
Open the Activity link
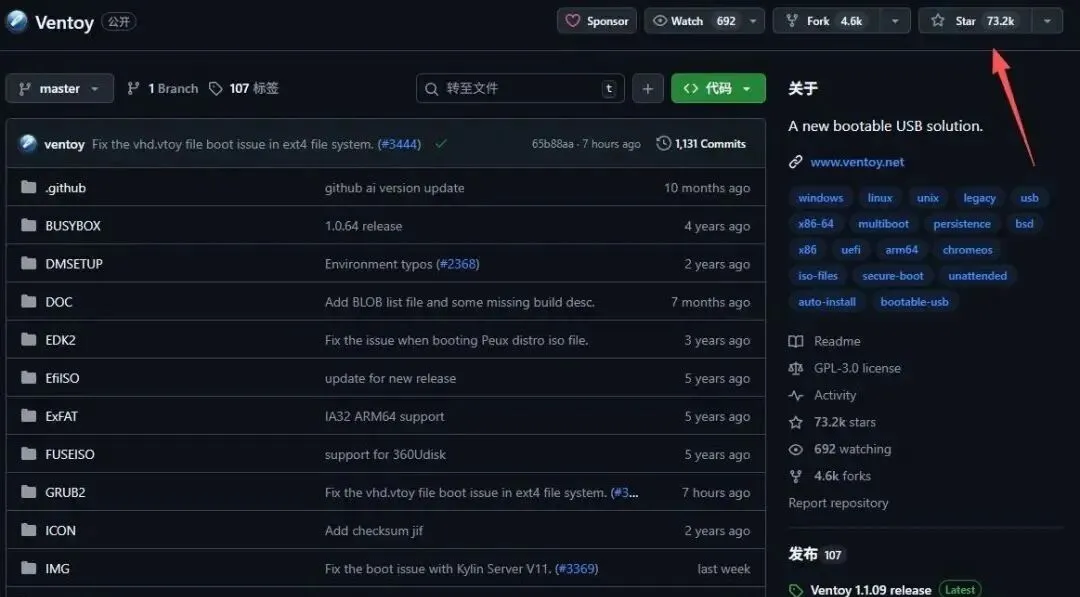point(823,395)
